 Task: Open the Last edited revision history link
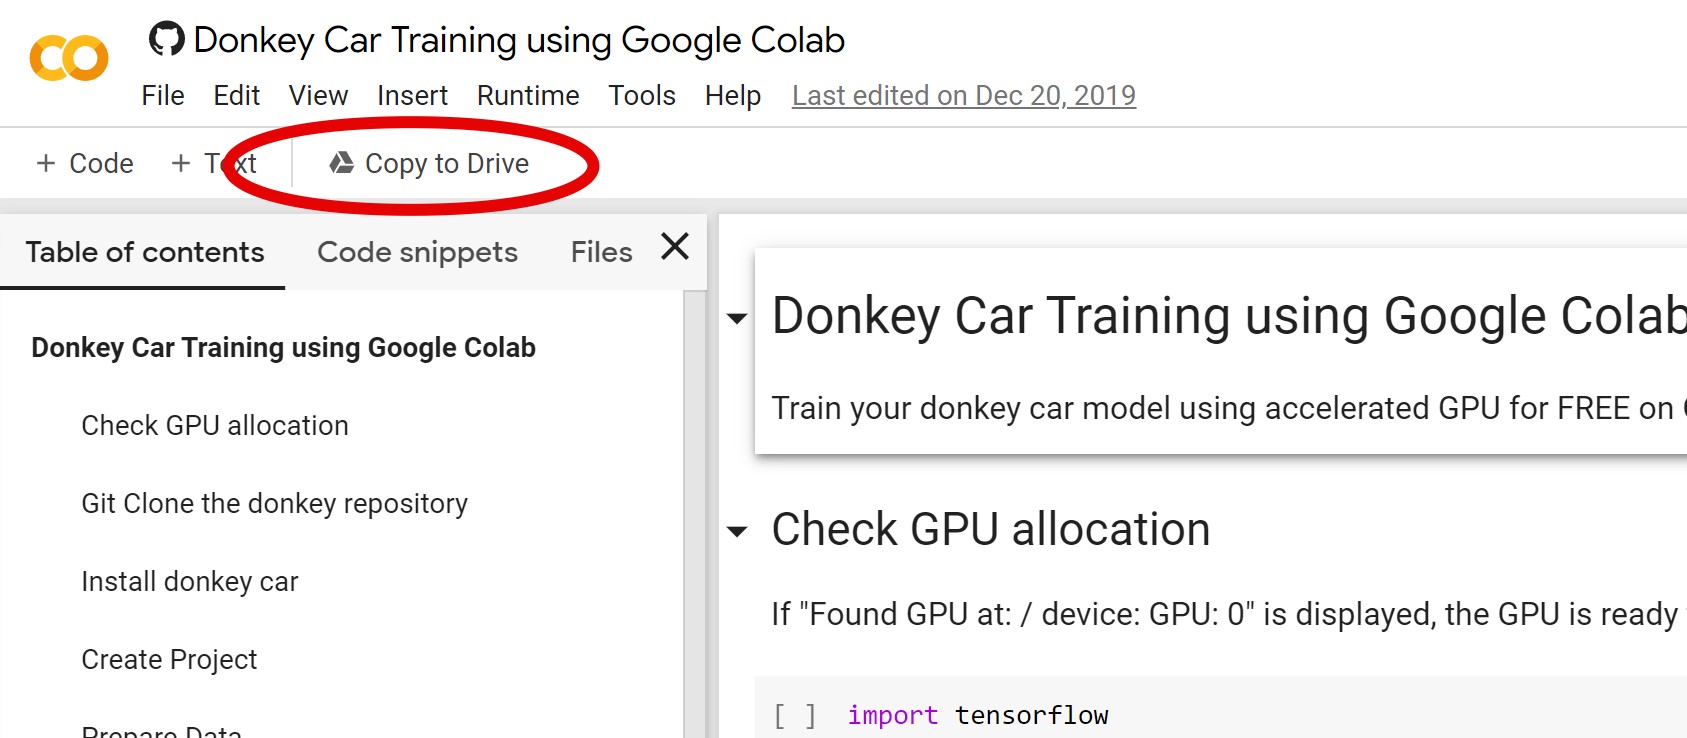(963, 96)
